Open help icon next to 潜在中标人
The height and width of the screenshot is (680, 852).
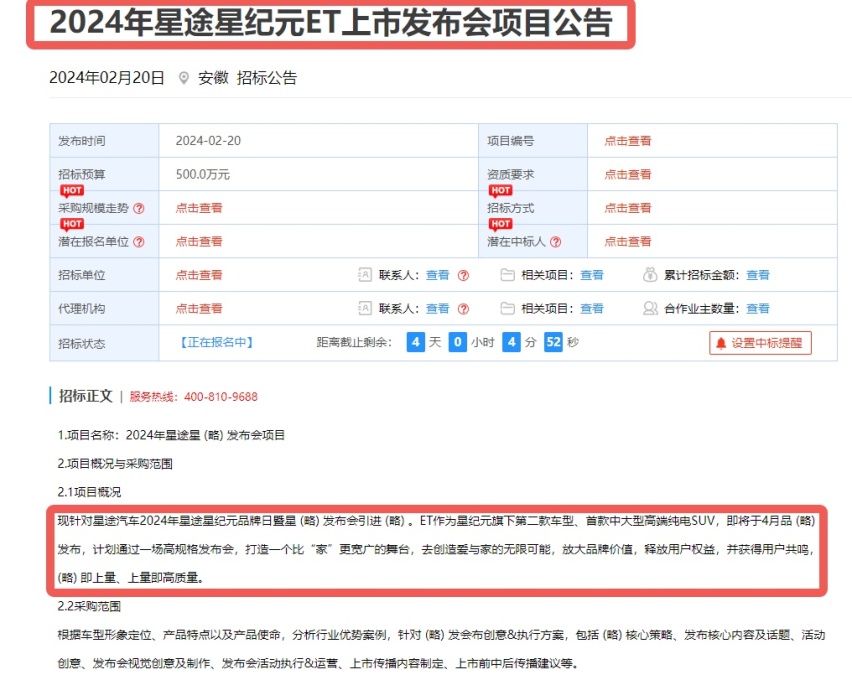tap(555, 242)
